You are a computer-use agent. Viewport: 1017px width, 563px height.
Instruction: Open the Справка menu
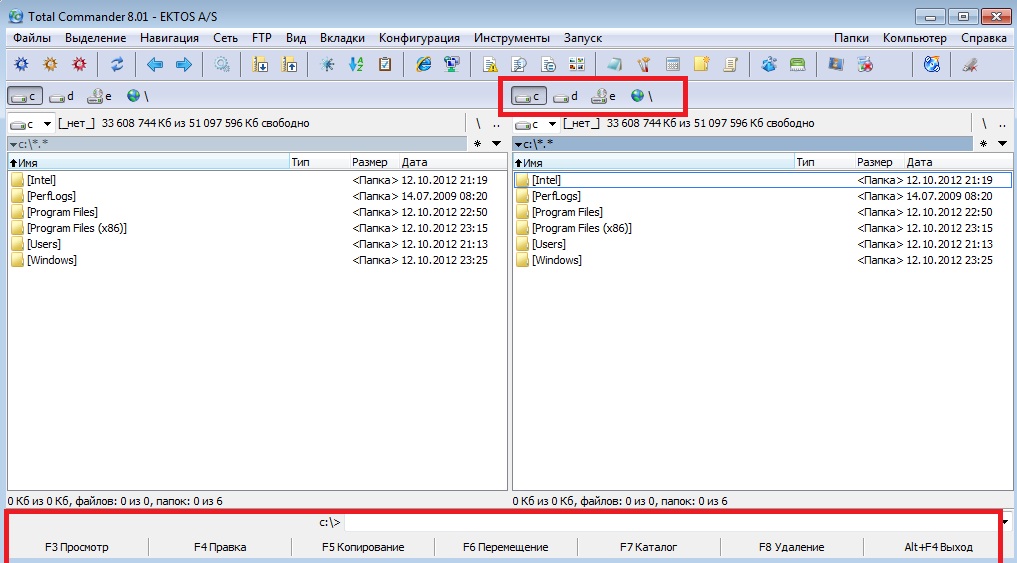[x=983, y=38]
